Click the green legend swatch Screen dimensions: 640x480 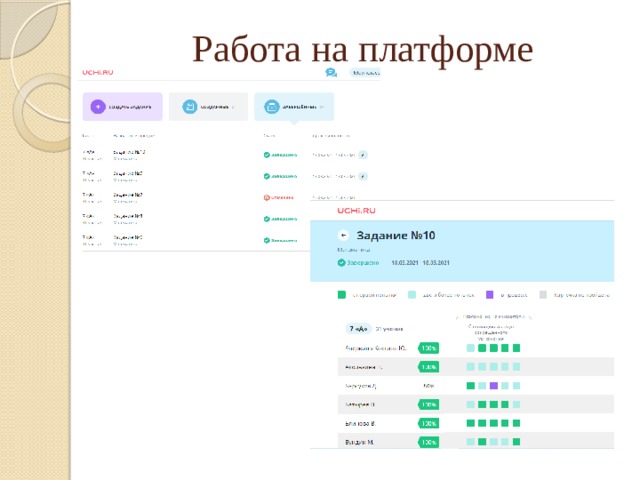(342, 295)
